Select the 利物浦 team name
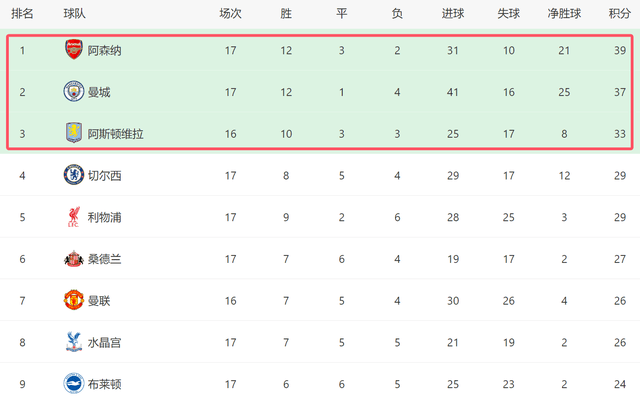 pos(104,217)
